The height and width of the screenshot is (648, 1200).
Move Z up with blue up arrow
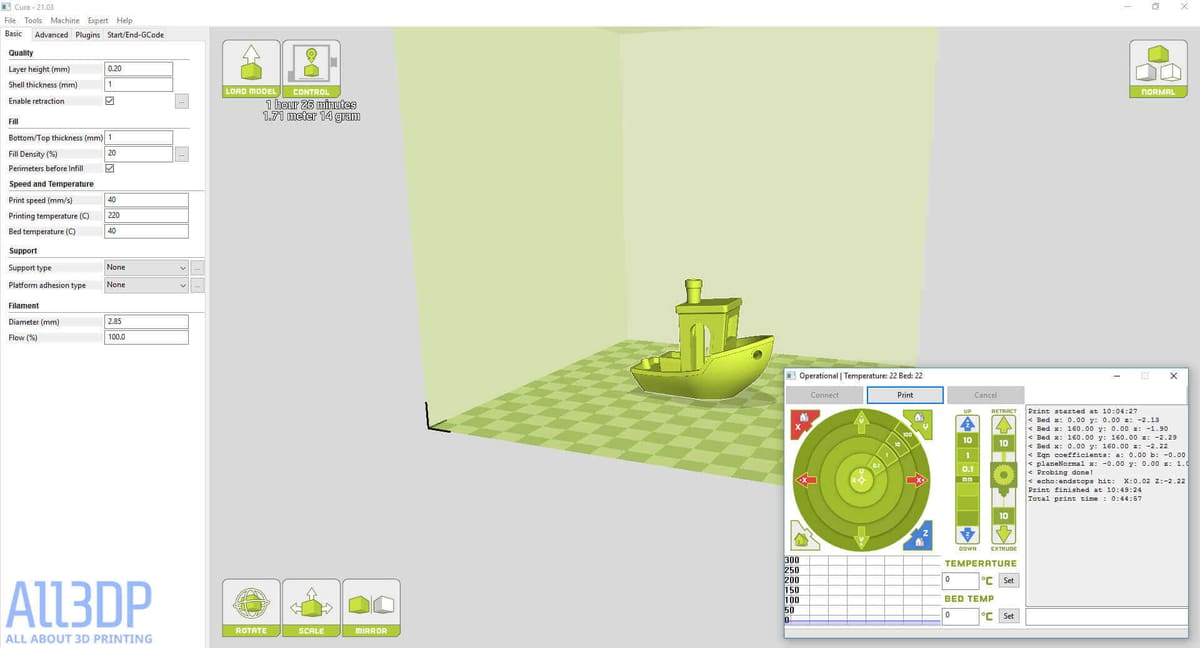pos(967,424)
